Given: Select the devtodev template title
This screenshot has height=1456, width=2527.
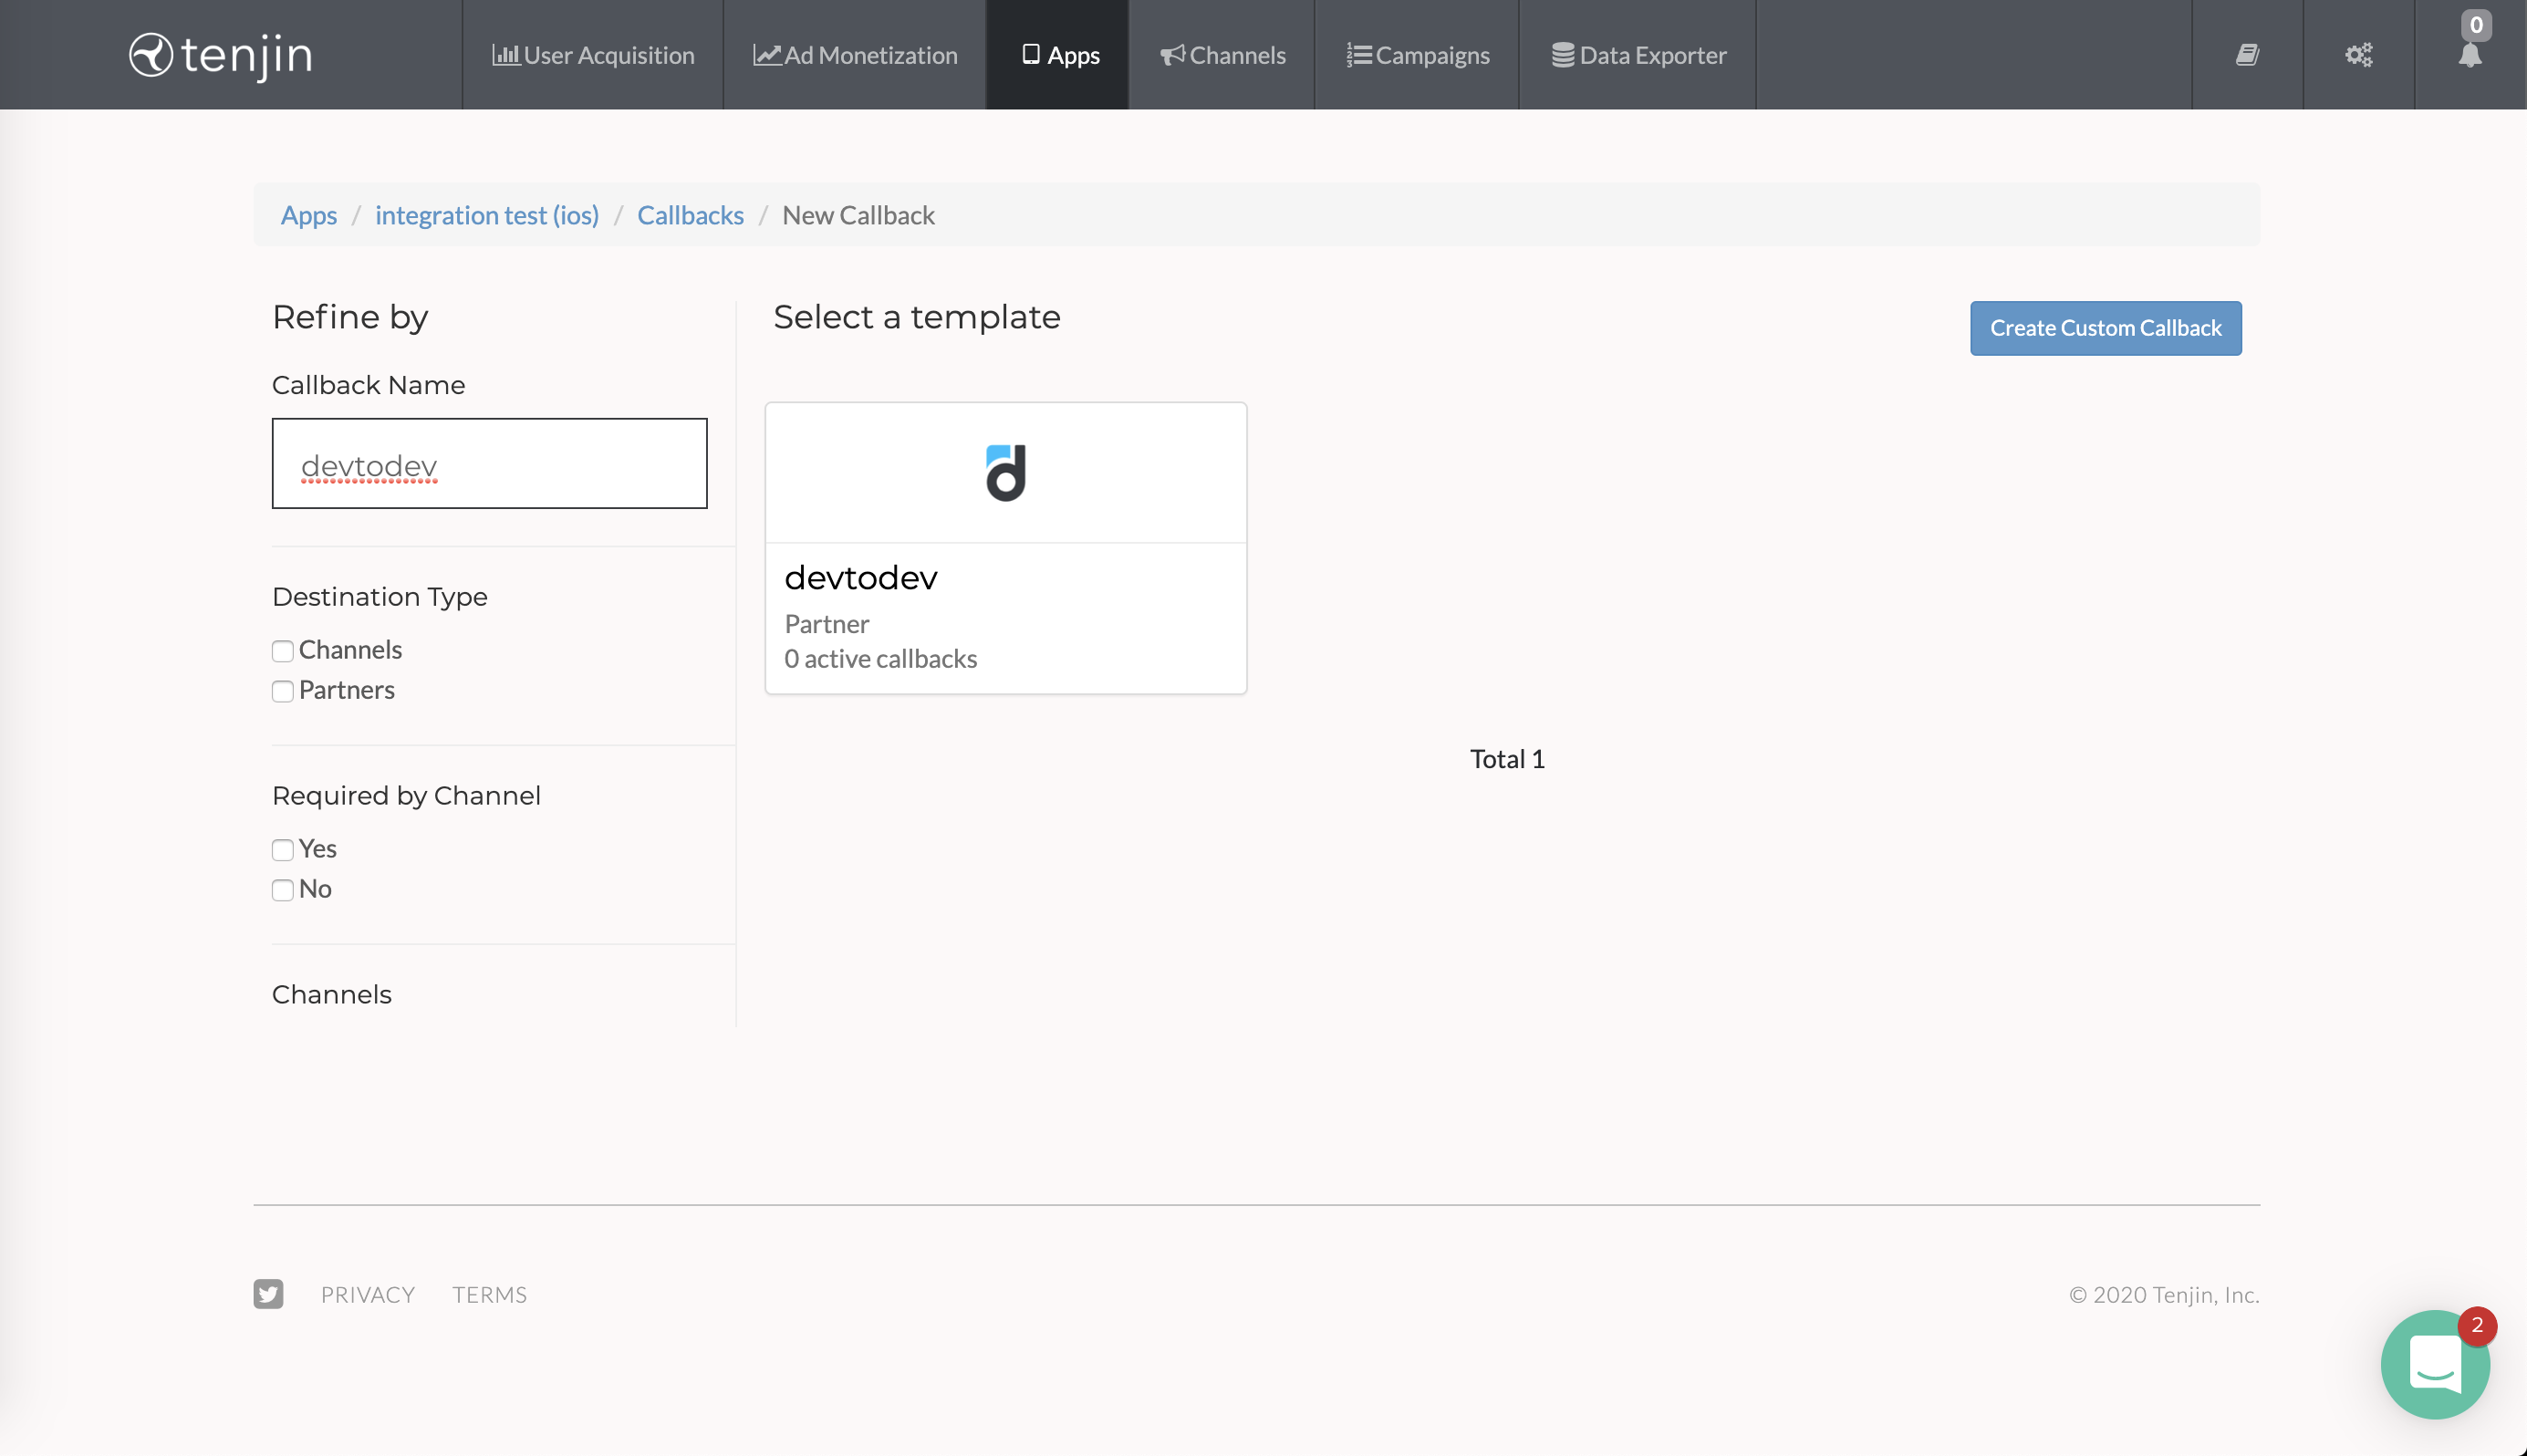Looking at the screenshot, I should point(861,578).
